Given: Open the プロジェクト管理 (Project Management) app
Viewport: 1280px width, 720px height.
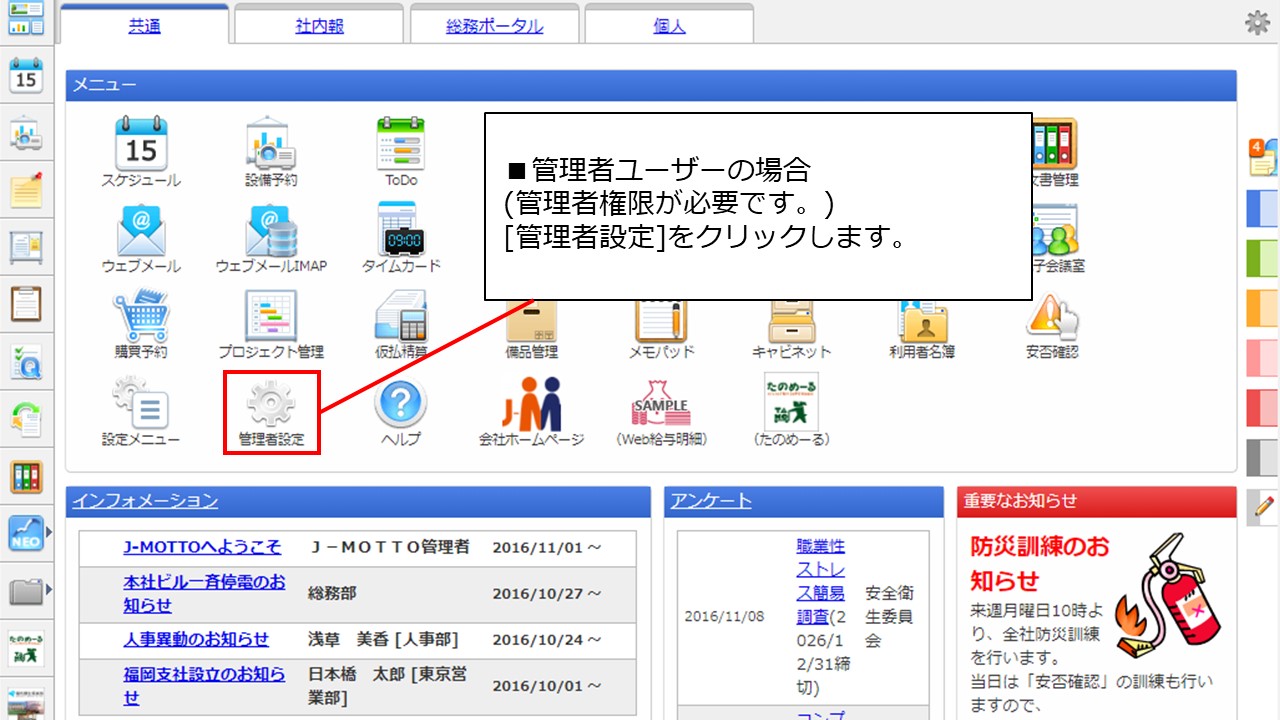Looking at the screenshot, I should pos(271,319).
